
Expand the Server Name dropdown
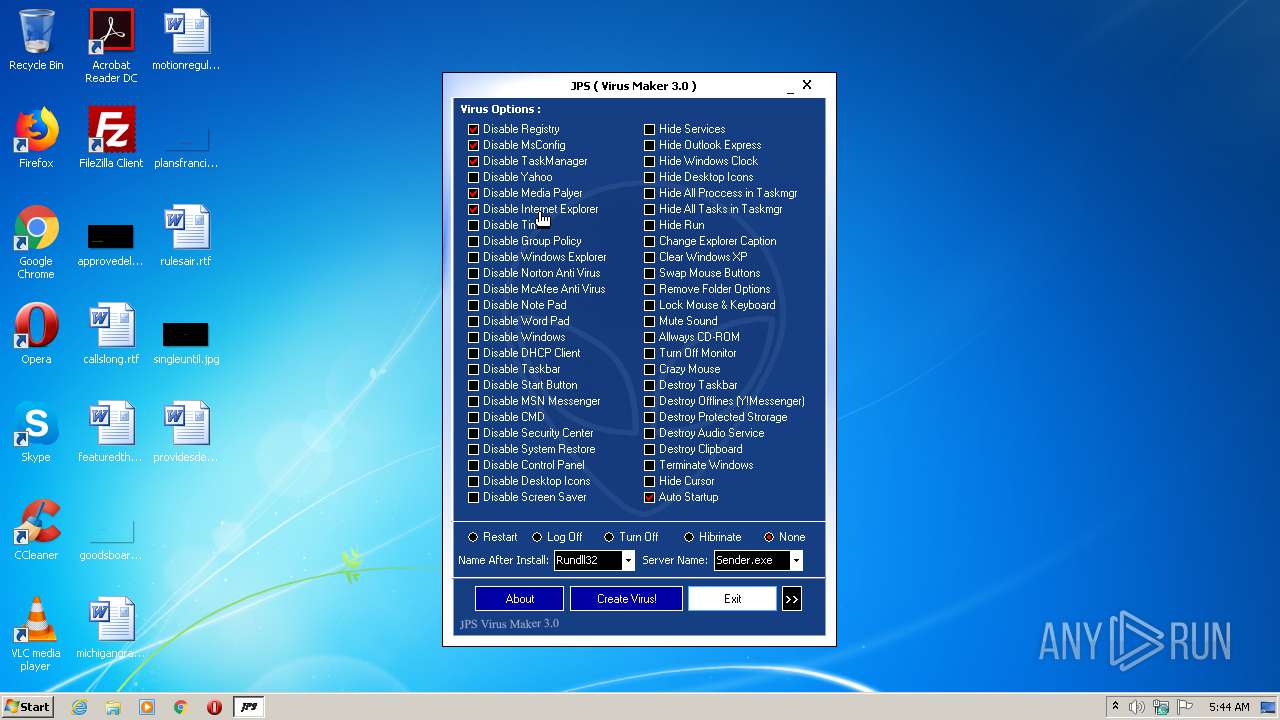click(x=796, y=561)
